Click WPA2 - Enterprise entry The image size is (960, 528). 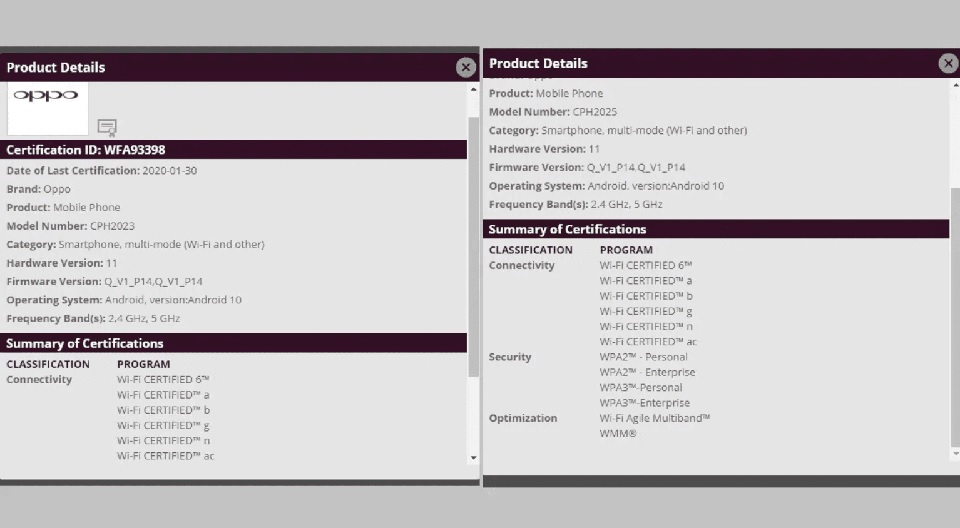pos(647,372)
